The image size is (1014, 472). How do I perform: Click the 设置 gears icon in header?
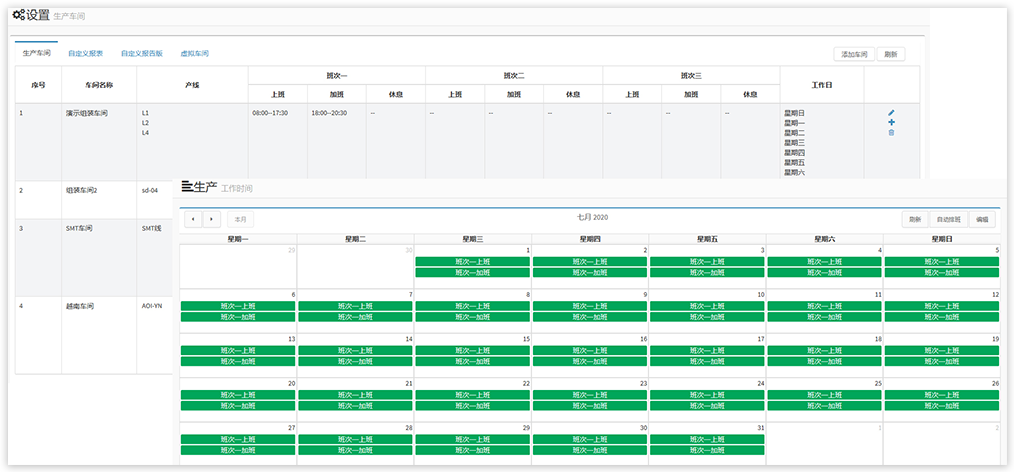coord(19,16)
